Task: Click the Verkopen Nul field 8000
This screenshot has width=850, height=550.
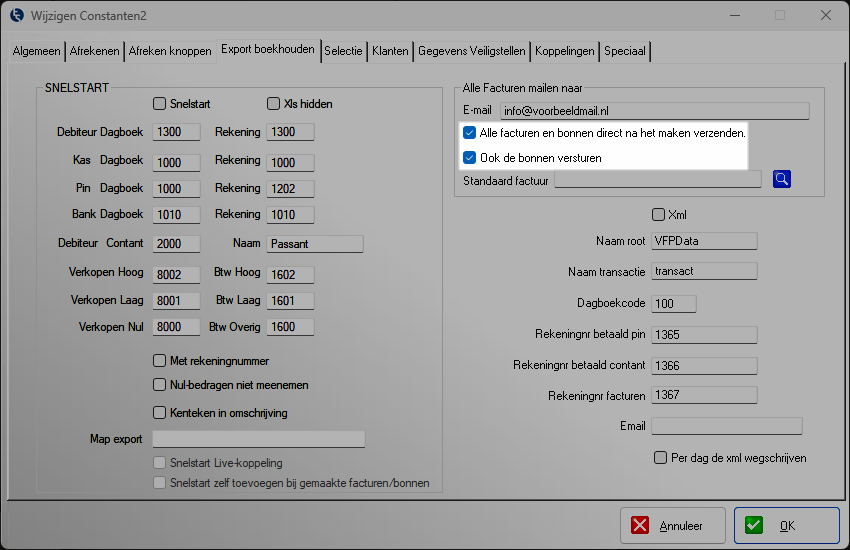Action: [176, 327]
